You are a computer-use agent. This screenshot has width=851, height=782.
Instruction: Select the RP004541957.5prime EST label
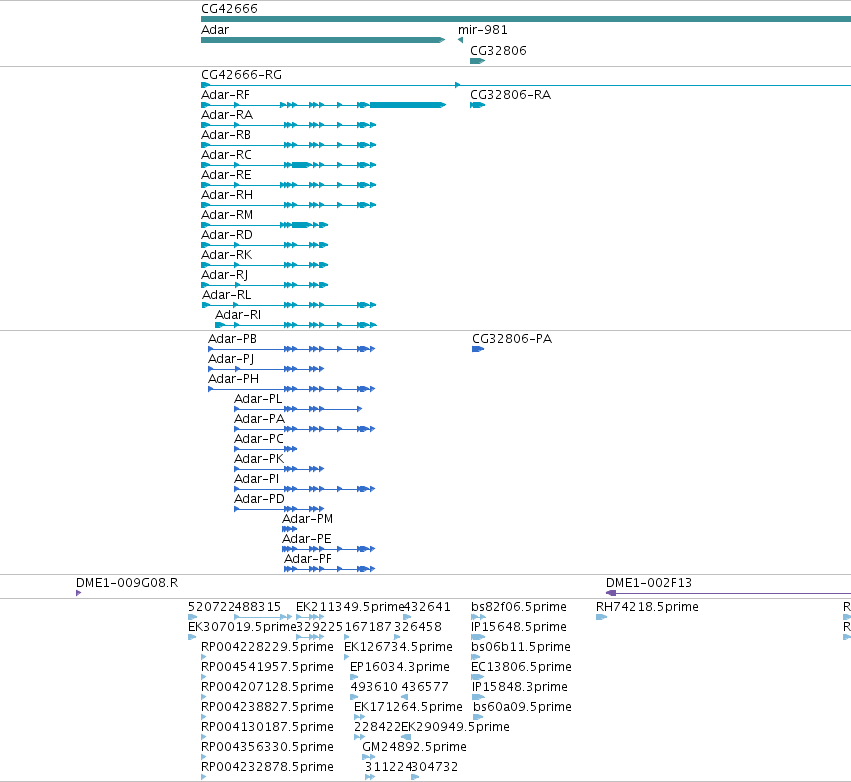[267, 667]
